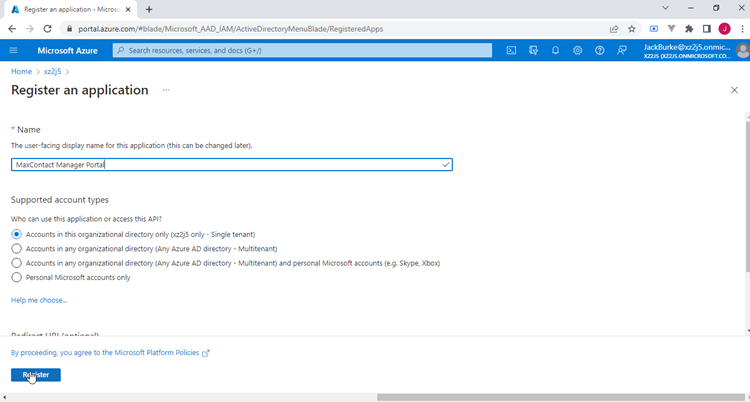Open a new browser tab with plus
750x402 pixels.
(x=149, y=9)
